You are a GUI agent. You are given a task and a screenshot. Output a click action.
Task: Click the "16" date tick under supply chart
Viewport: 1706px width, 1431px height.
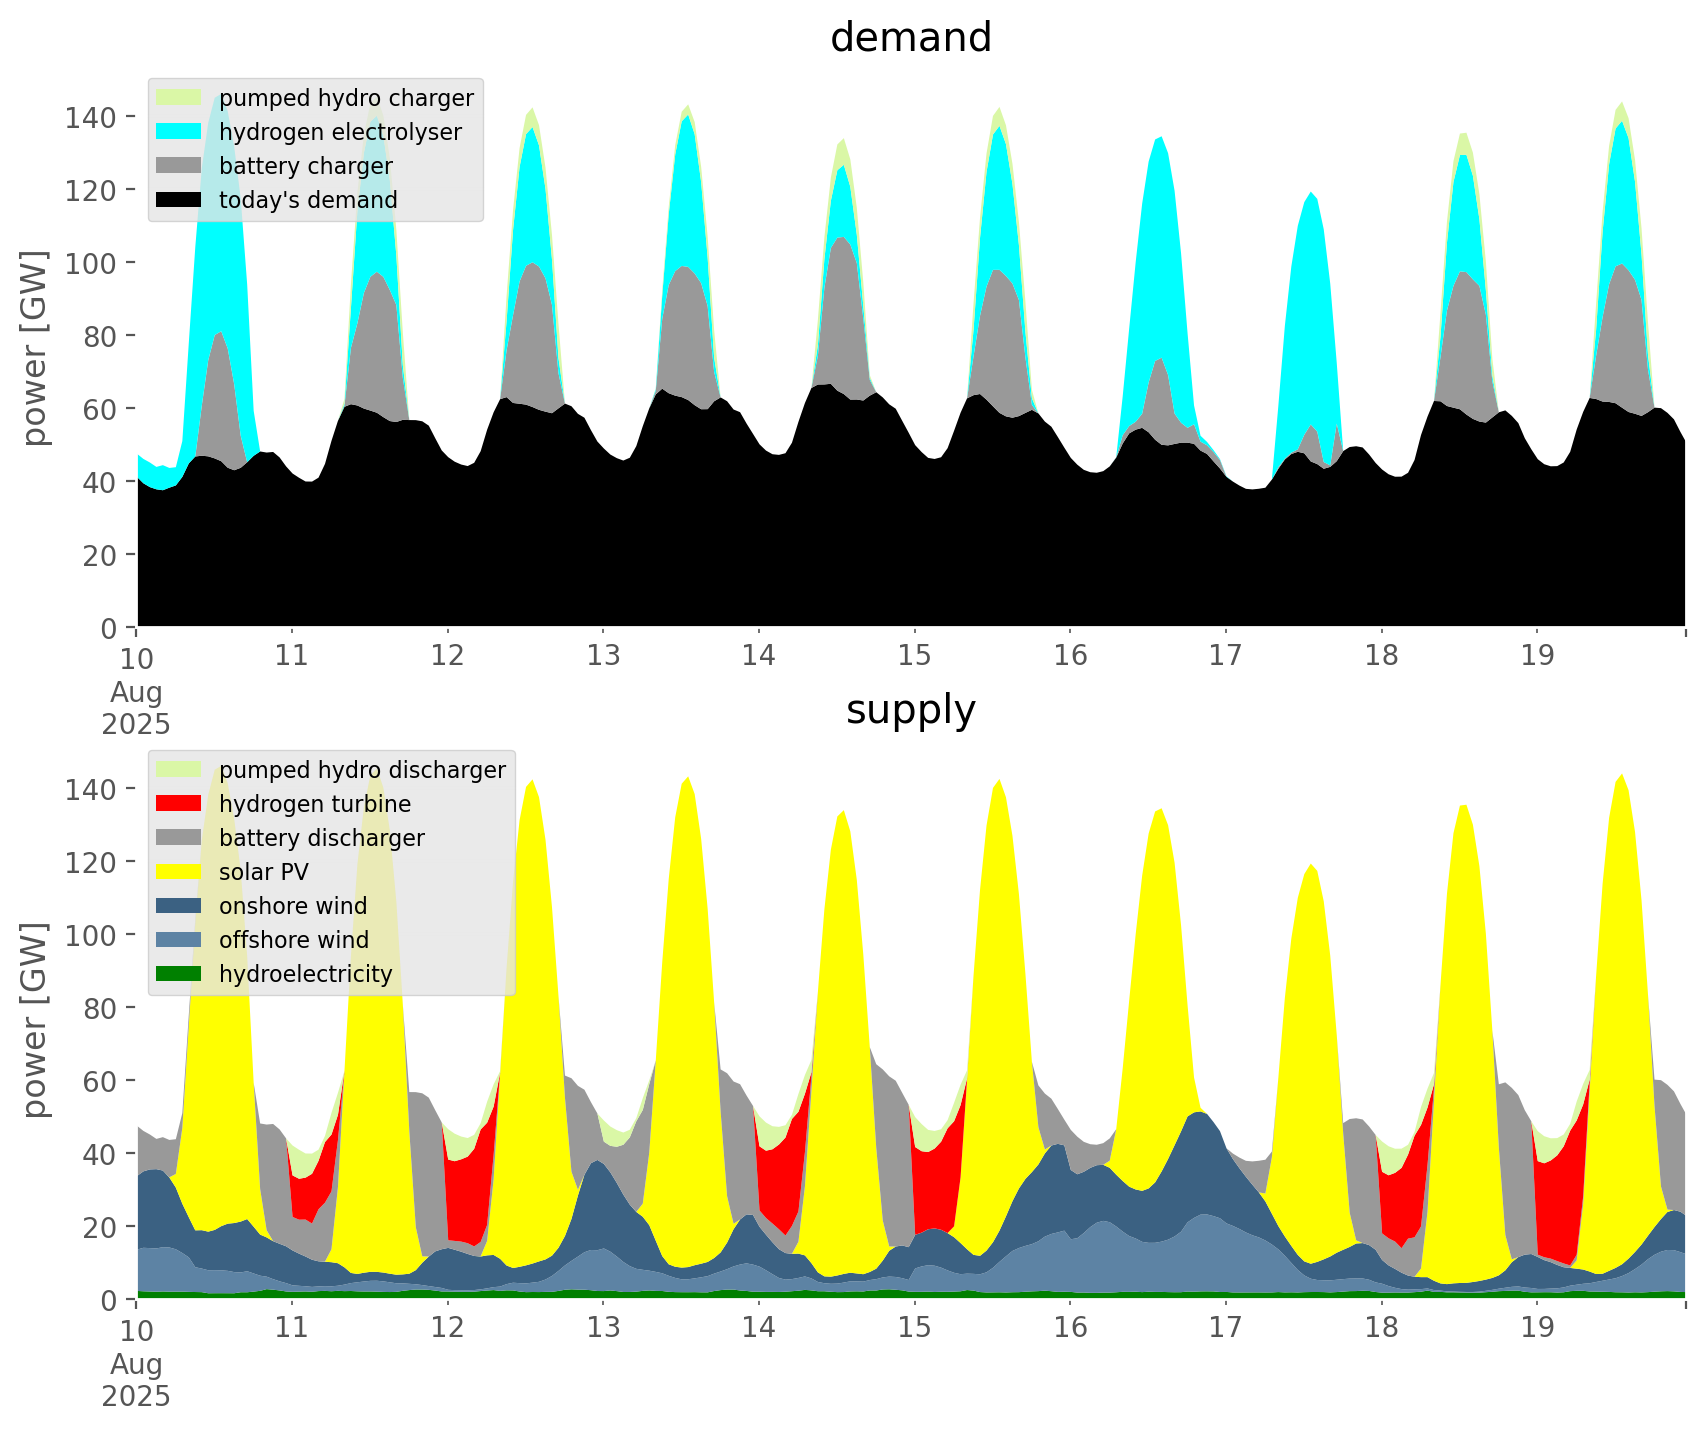[1070, 1328]
